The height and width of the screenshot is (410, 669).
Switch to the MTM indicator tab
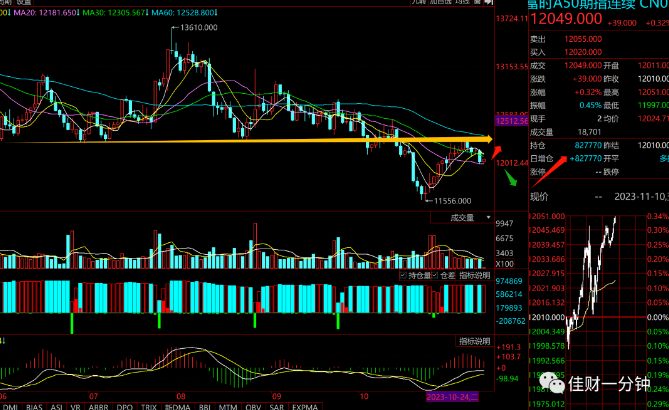(228, 407)
